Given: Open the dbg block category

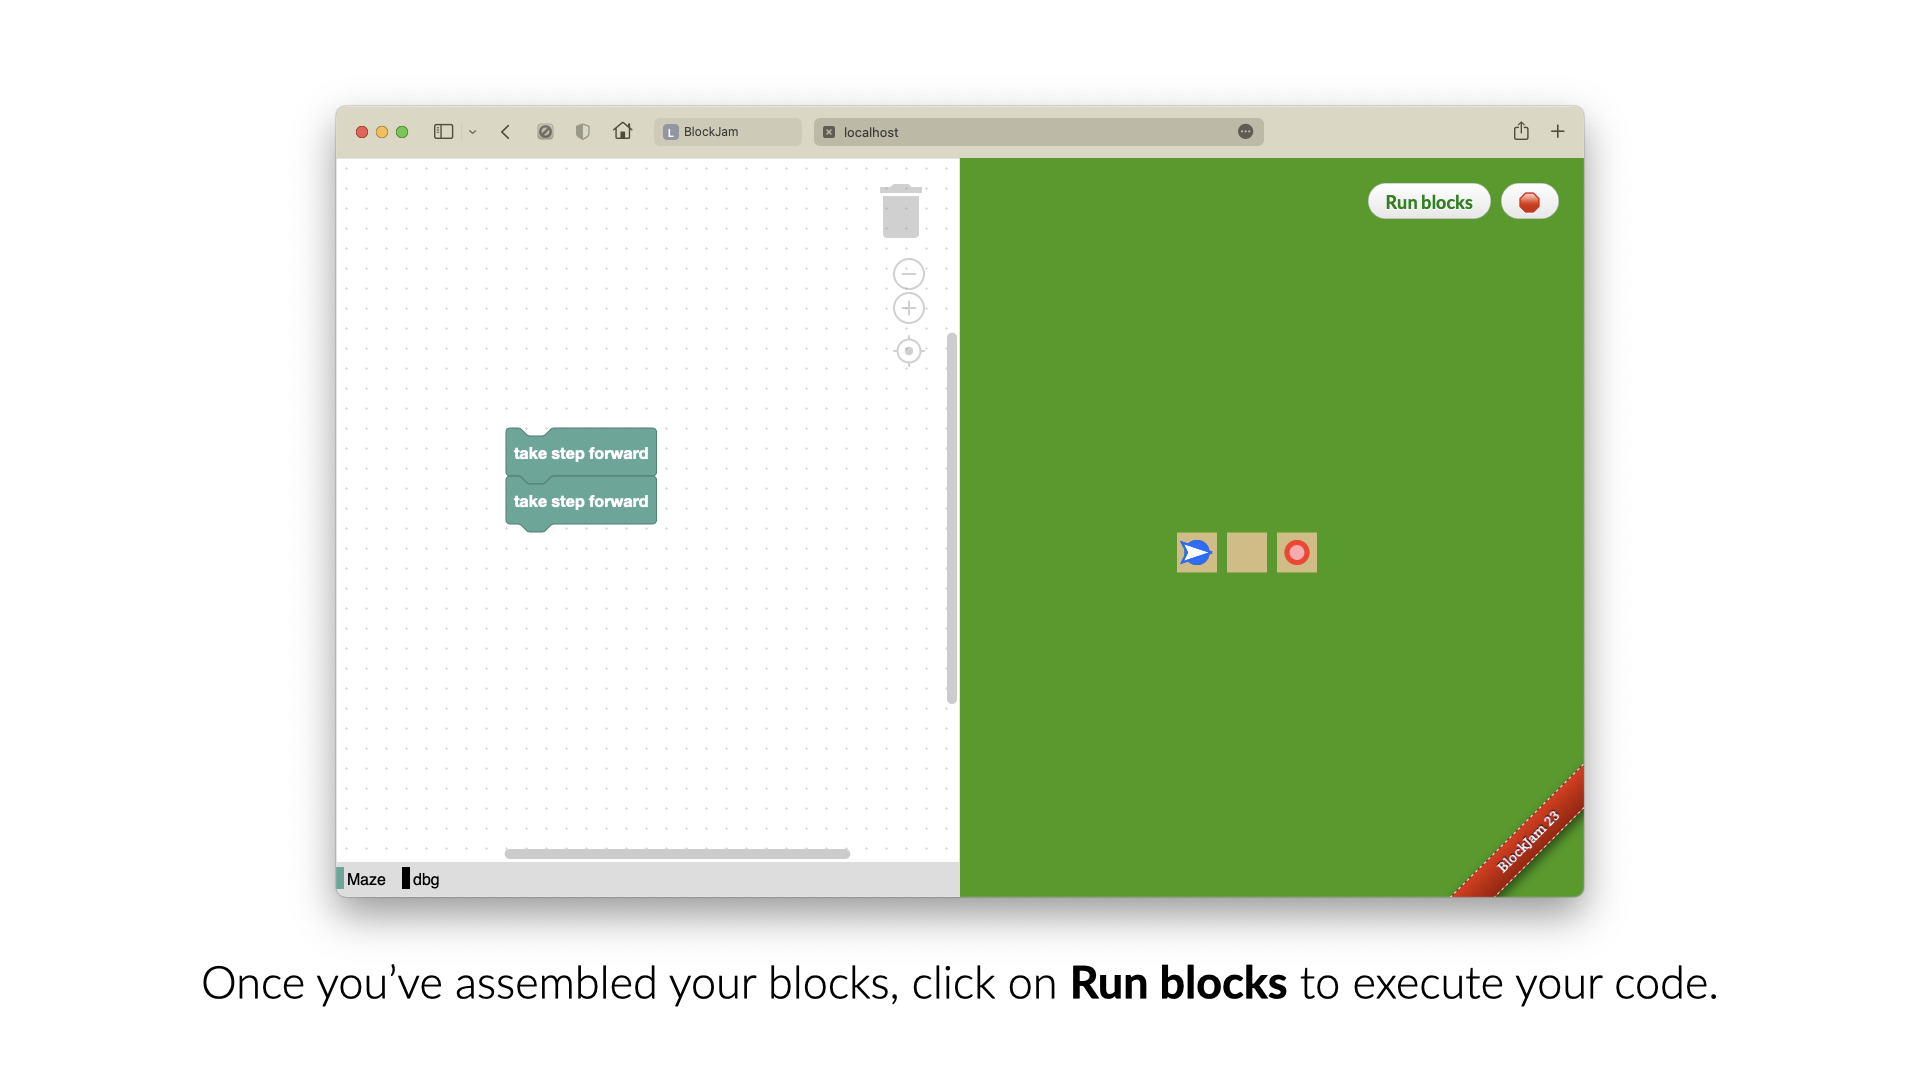Looking at the screenshot, I should (x=421, y=879).
